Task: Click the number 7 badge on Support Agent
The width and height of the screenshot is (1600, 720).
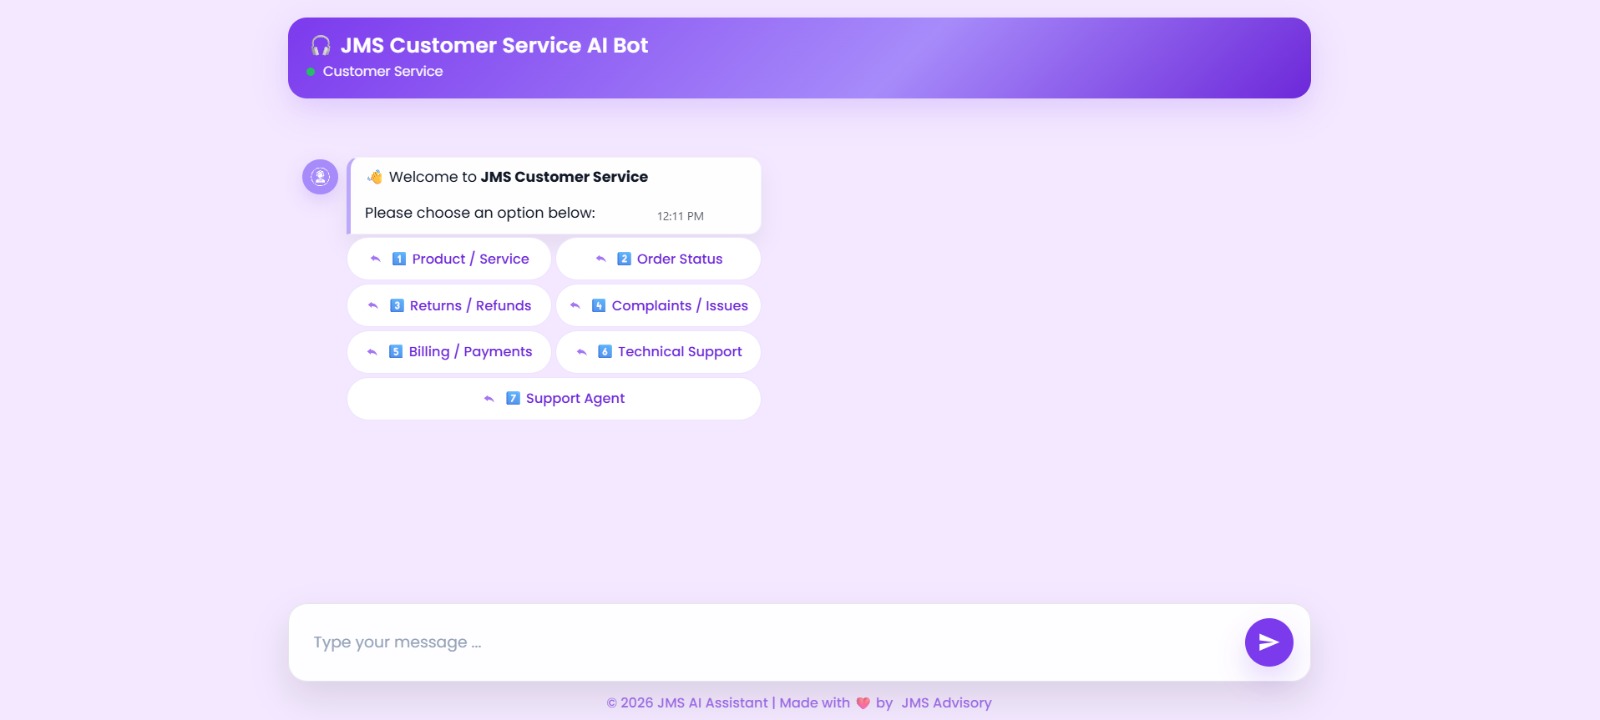Action: pyautogui.click(x=513, y=398)
